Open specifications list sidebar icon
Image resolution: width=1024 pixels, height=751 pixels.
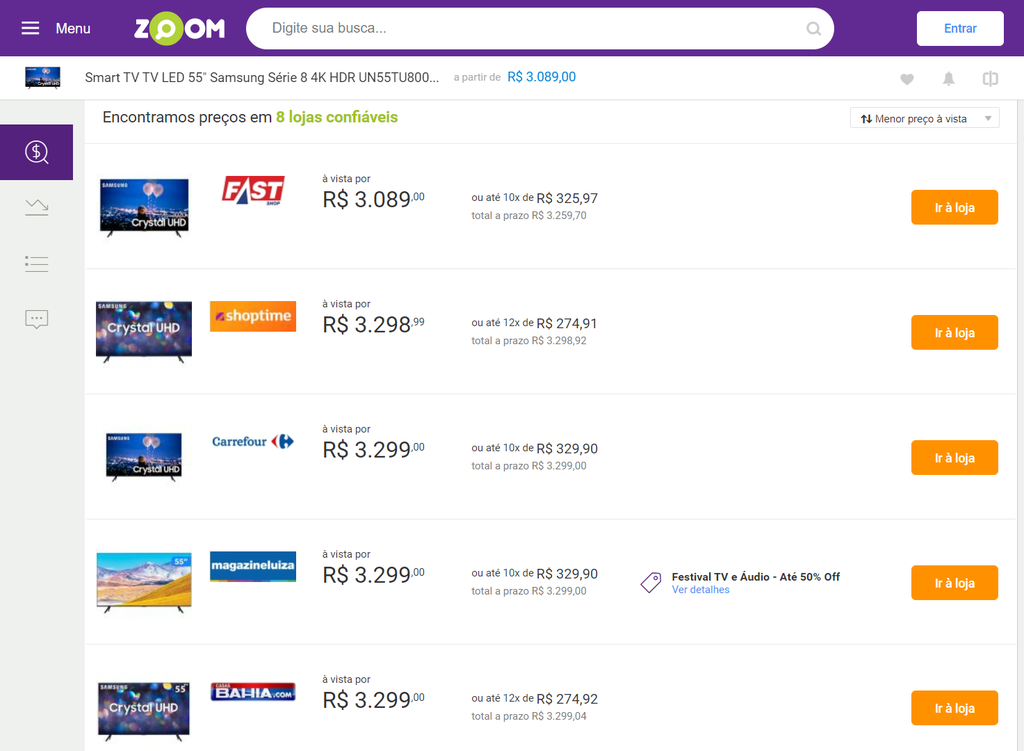pos(37,264)
